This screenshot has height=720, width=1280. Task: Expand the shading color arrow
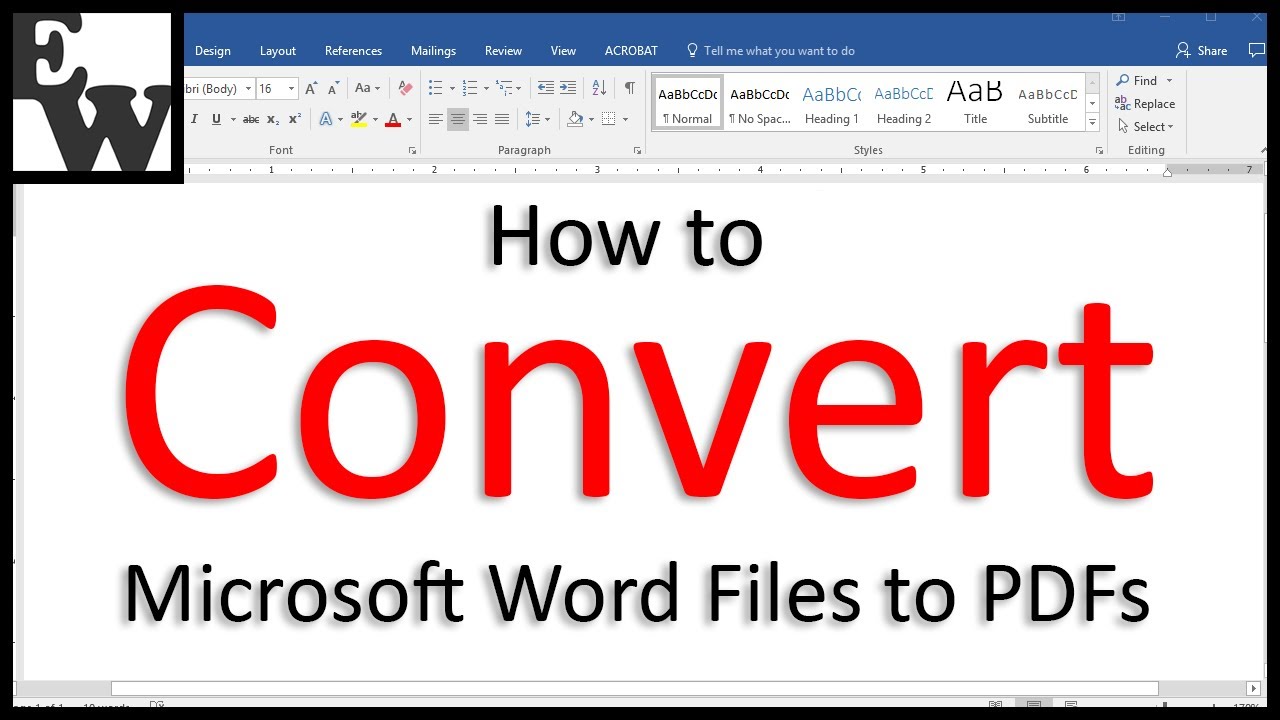coord(591,119)
